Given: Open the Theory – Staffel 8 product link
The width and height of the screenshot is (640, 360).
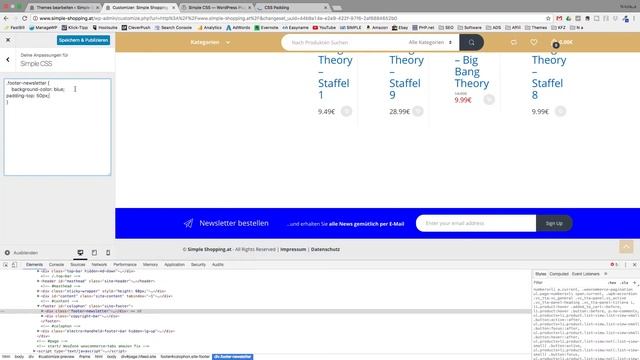Looking at the screenshot, I should tap(549, 77).
